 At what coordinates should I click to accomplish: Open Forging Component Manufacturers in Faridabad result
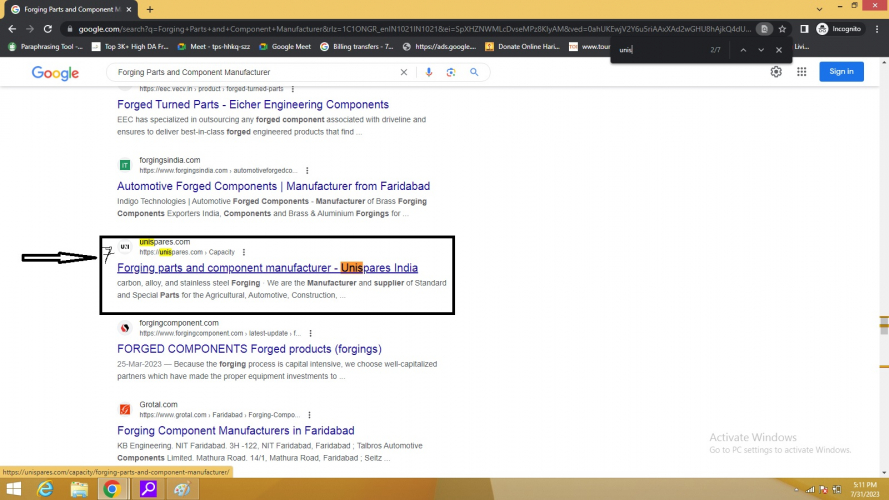236,430
